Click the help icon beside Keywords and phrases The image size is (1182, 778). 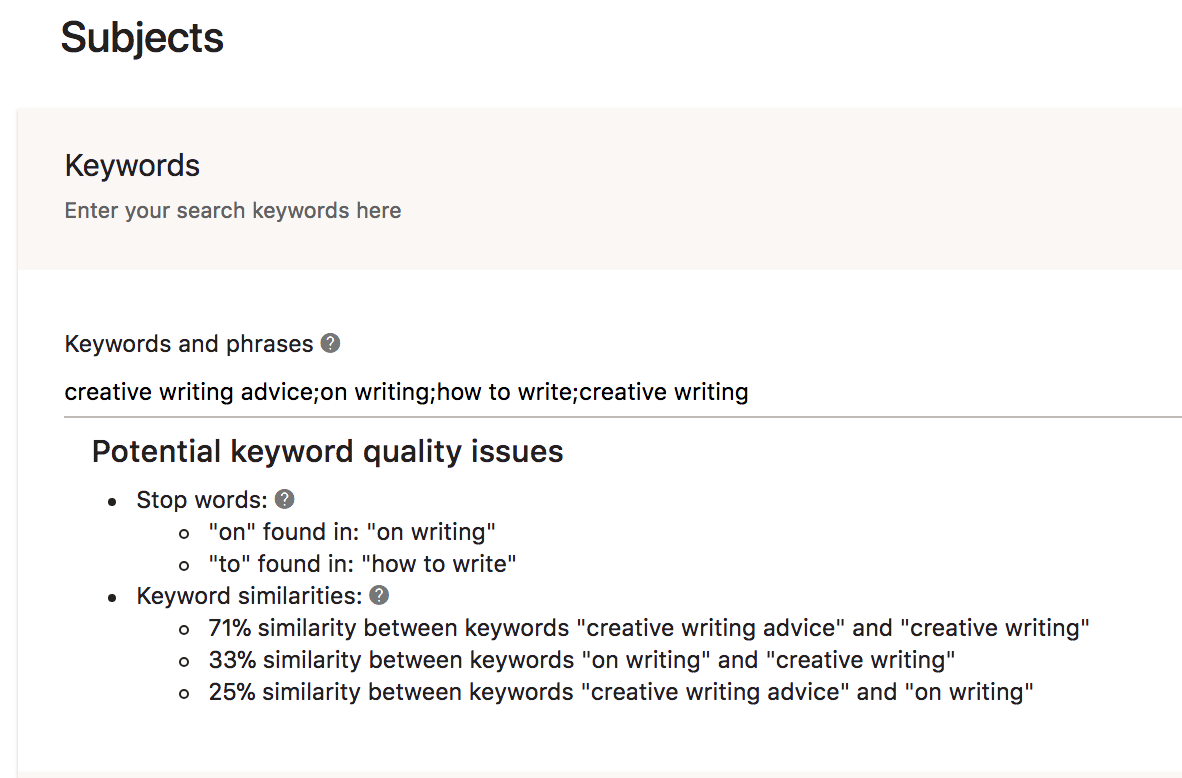[330, 344]
